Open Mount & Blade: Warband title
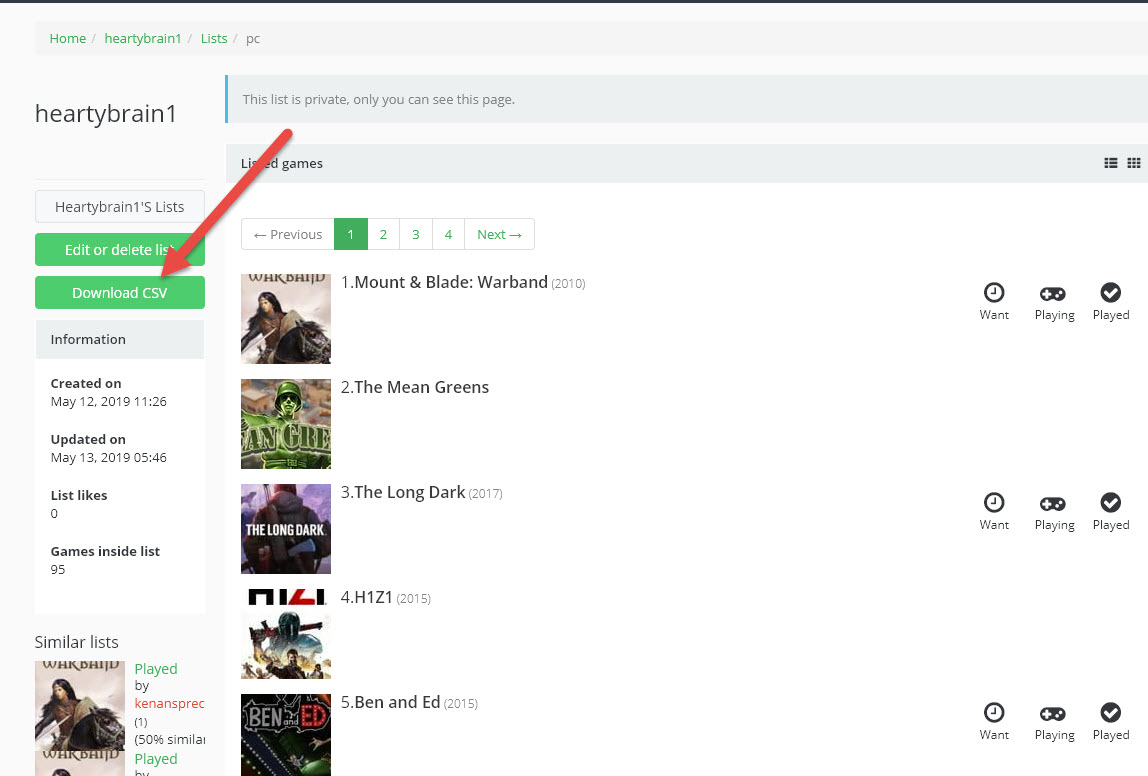The height and width of the screenshot is (776, 1148). click(x=451, y=283)
